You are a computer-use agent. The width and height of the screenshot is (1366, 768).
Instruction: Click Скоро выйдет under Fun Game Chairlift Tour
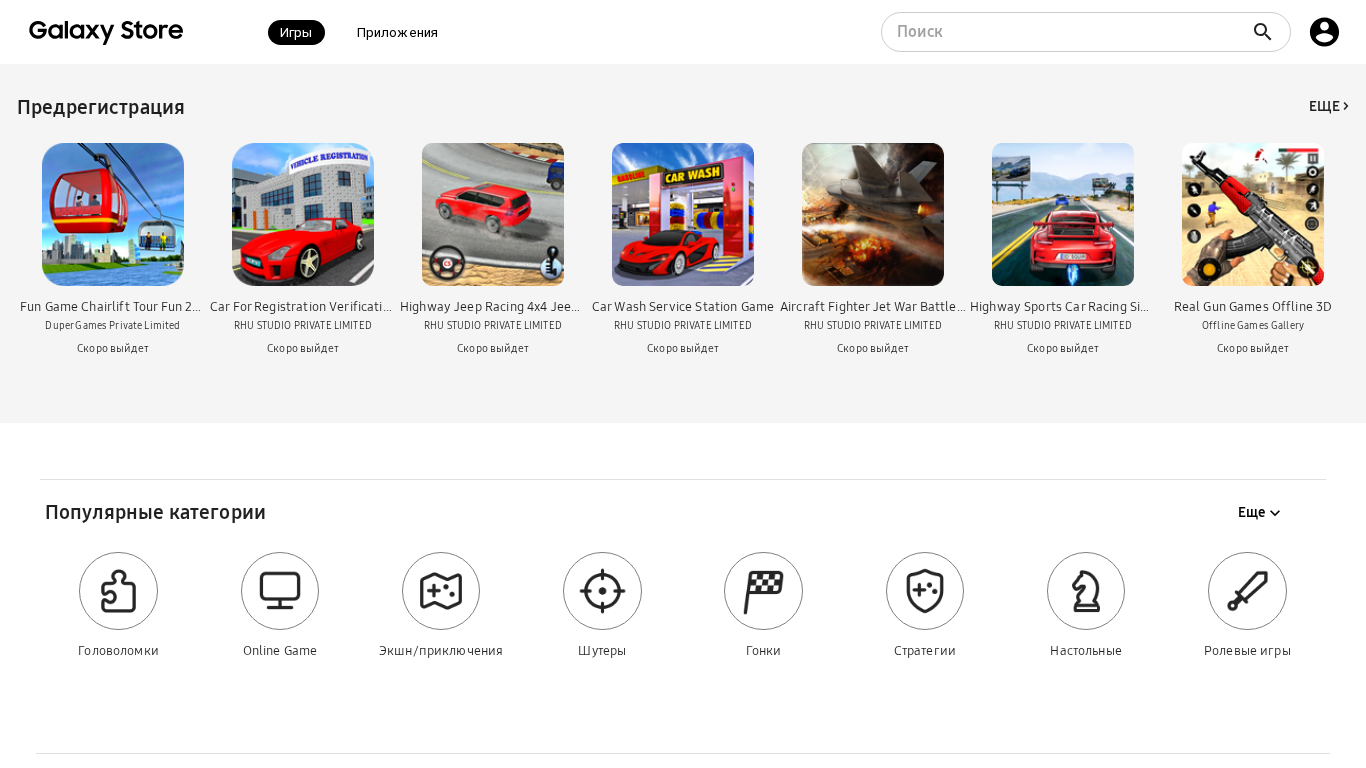click(113, 349)
